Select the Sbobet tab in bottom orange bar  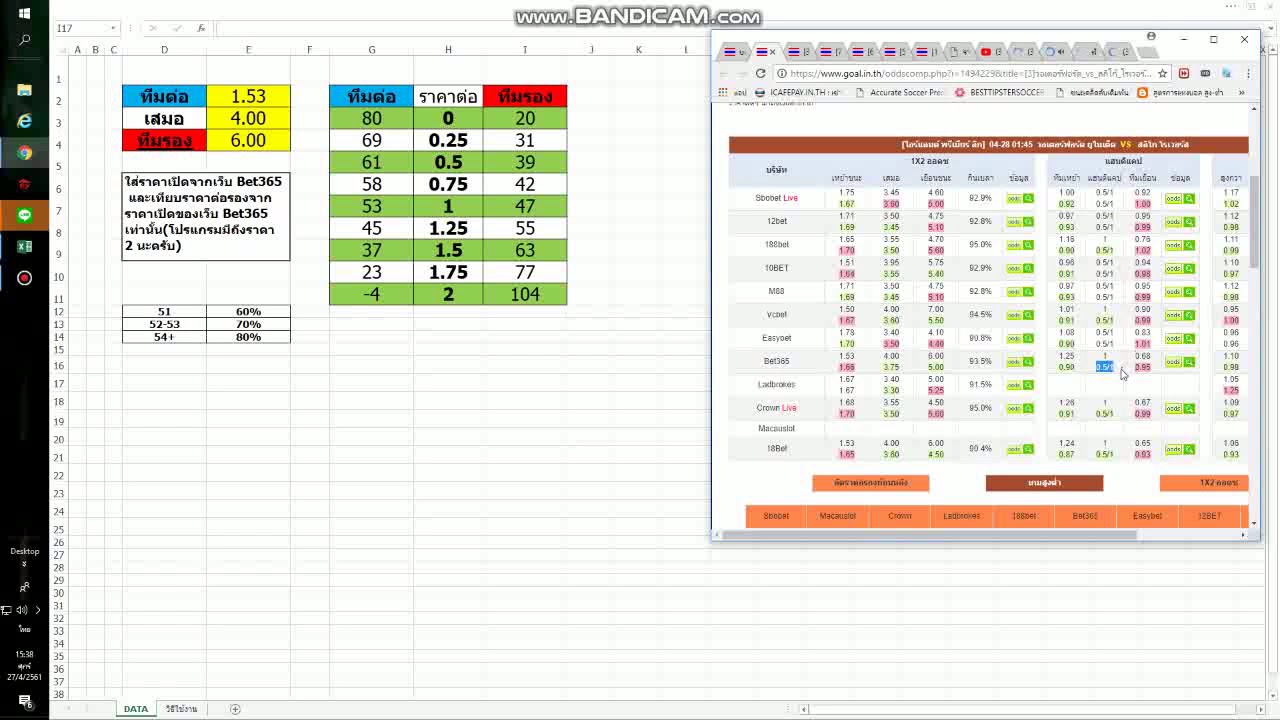point(776,516)
